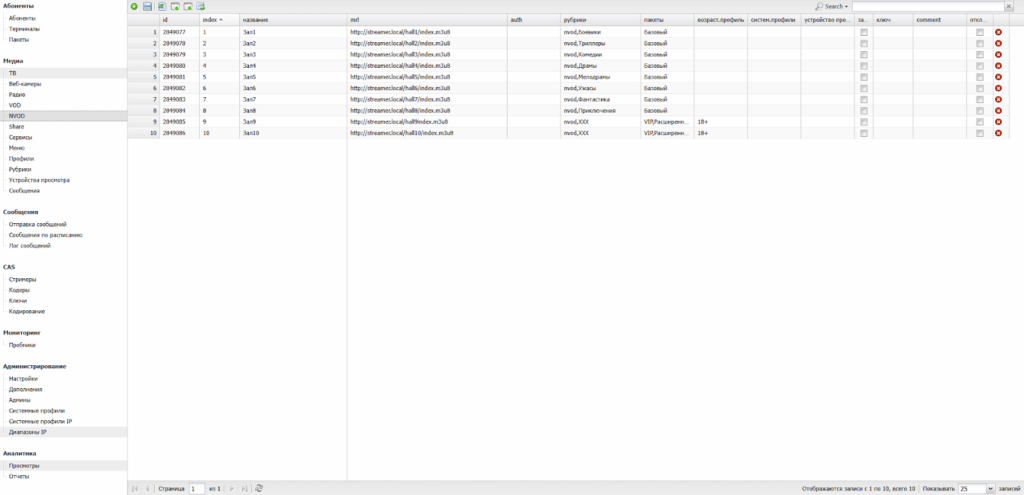Toggle the 'откл' checkbox for Зал1

[x=980, y=33]
